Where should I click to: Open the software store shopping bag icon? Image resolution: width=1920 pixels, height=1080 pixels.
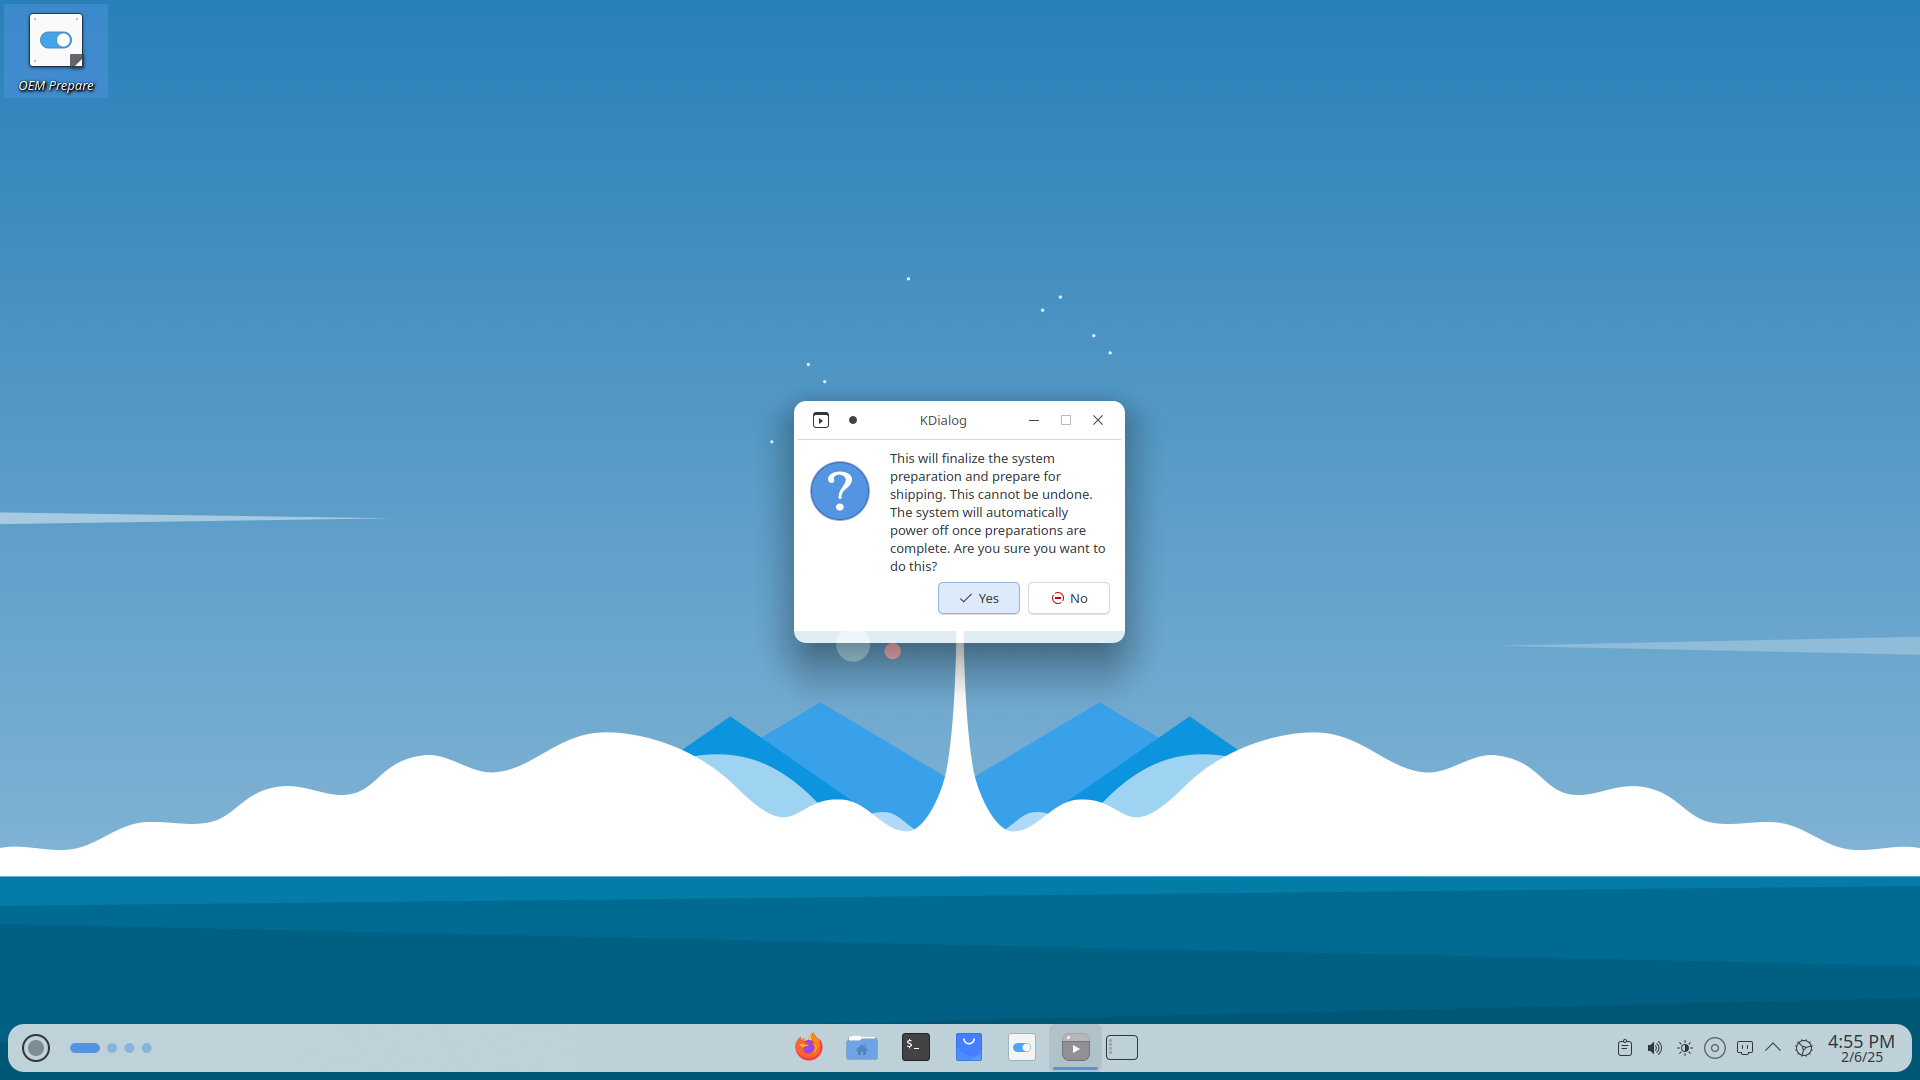(x=968, y=1047)
